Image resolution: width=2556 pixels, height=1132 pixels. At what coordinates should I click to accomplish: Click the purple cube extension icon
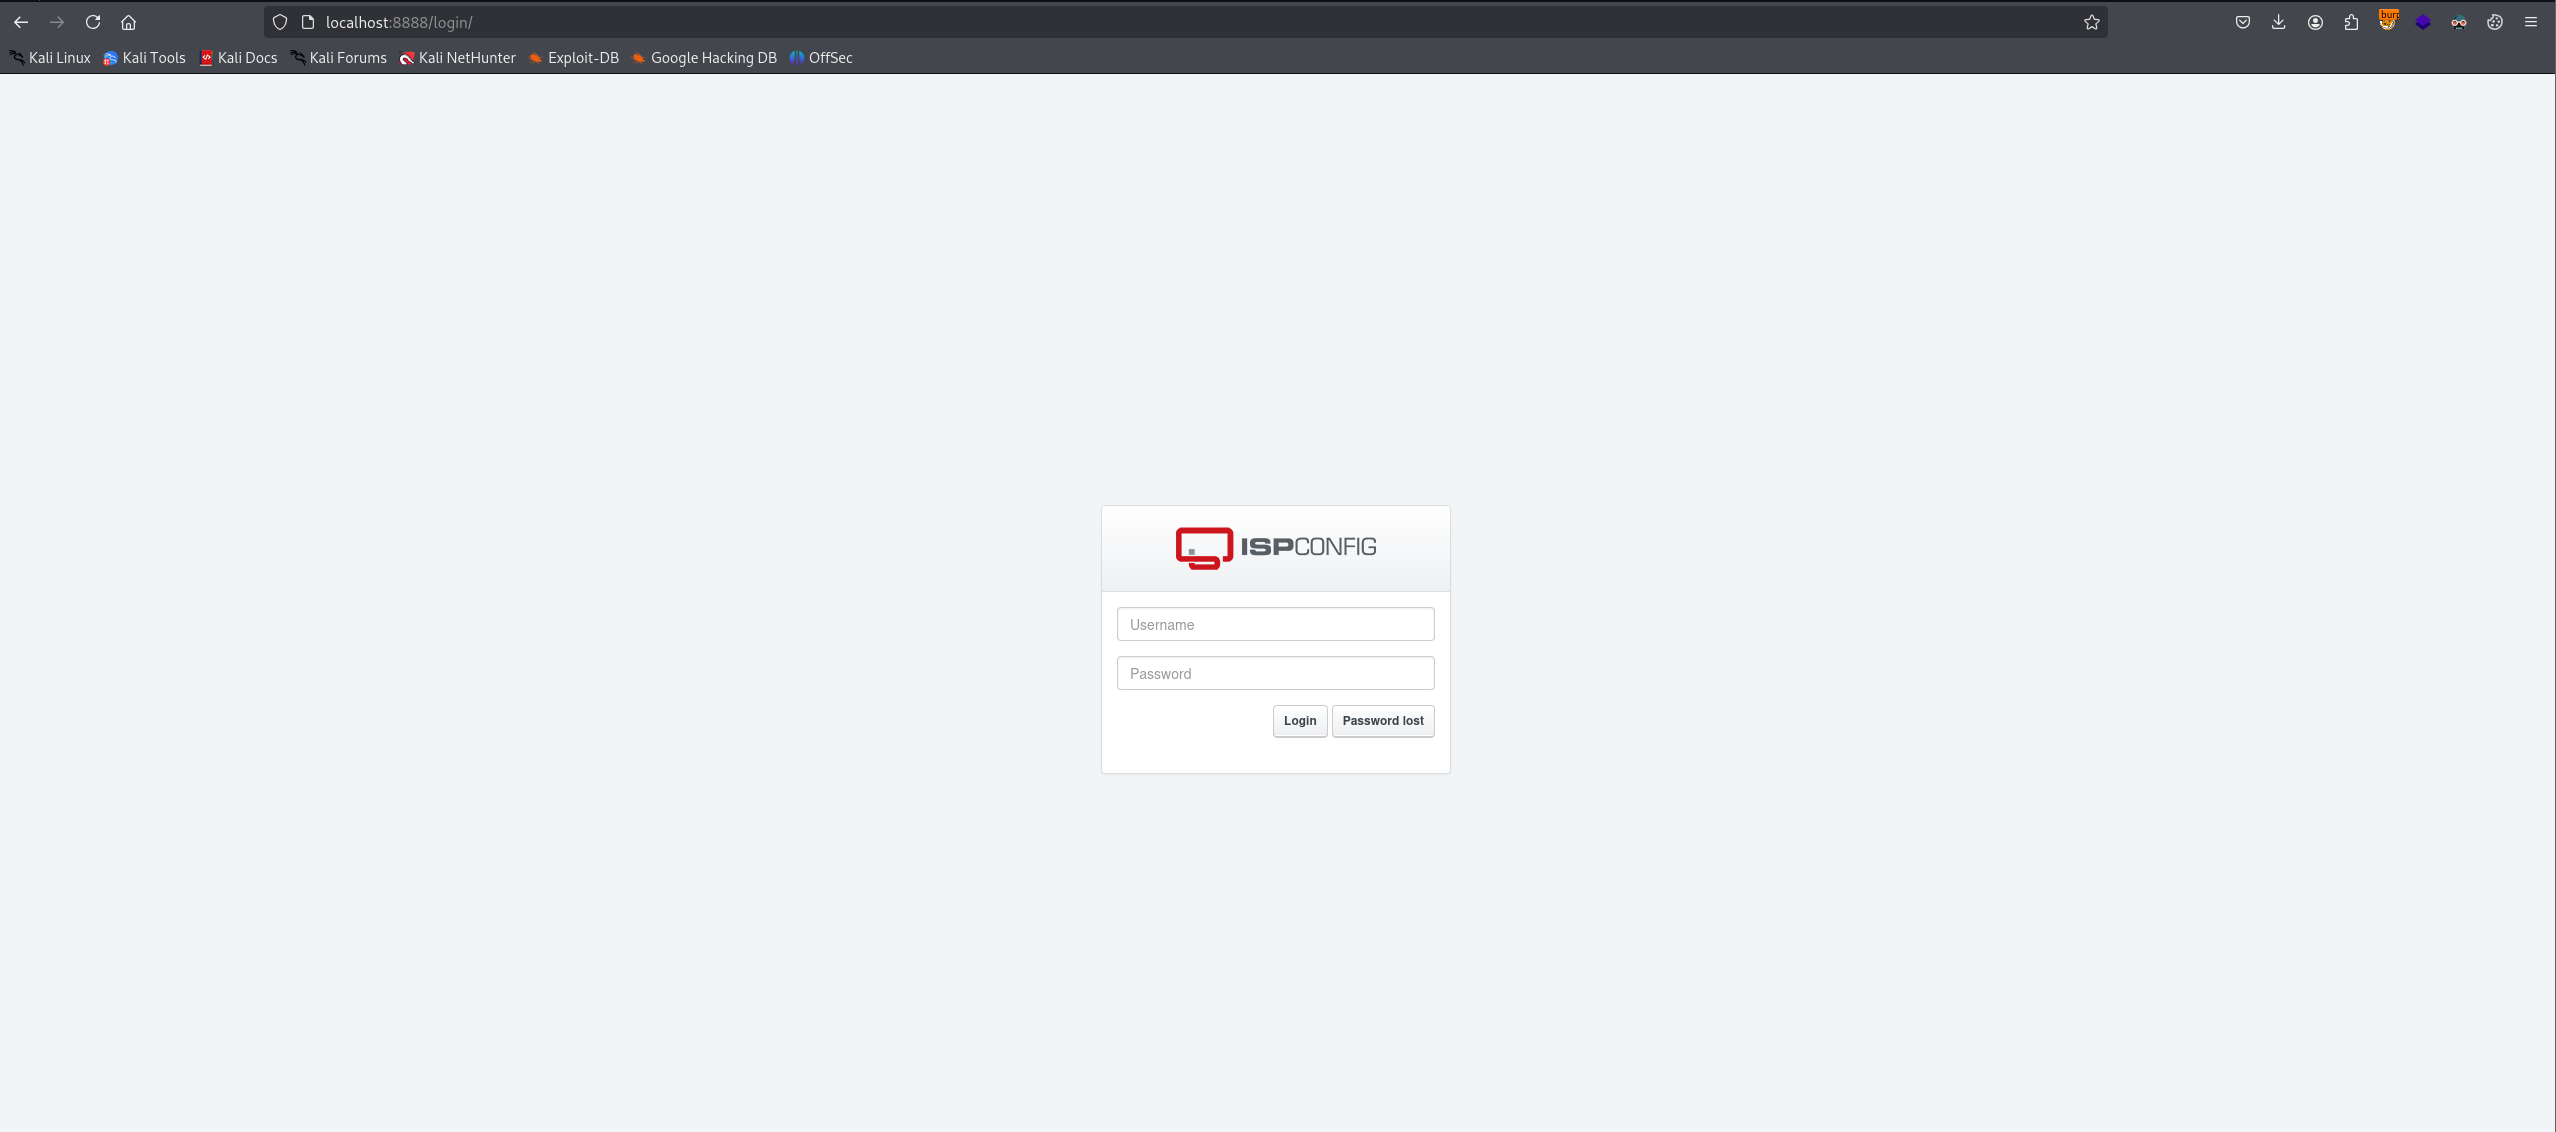pyautogui.click(x=2423, y=22)
